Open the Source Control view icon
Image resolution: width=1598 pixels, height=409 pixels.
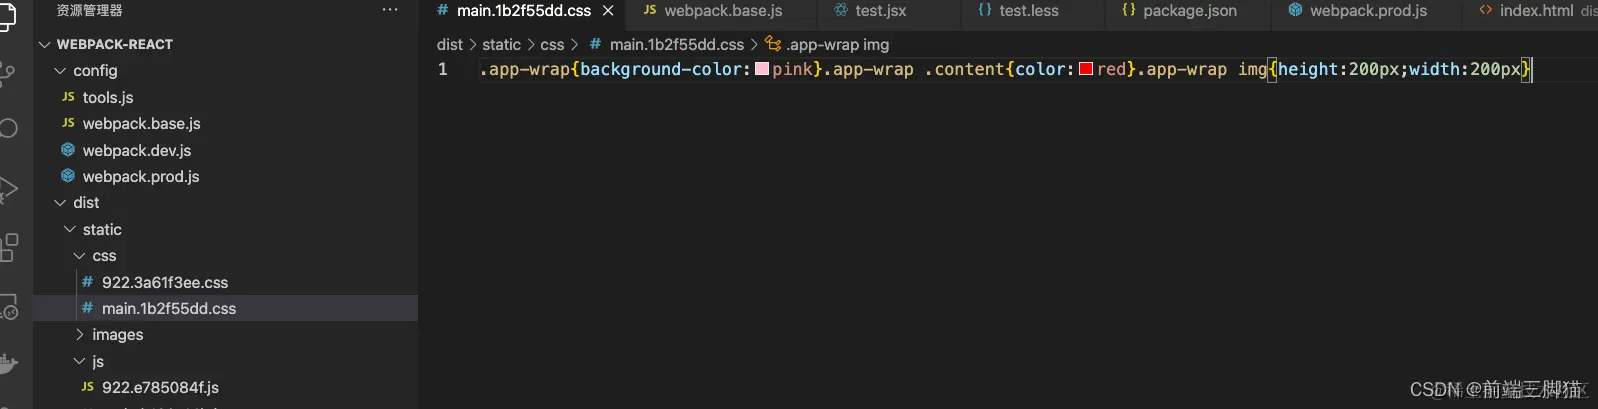tap(7, 74)
